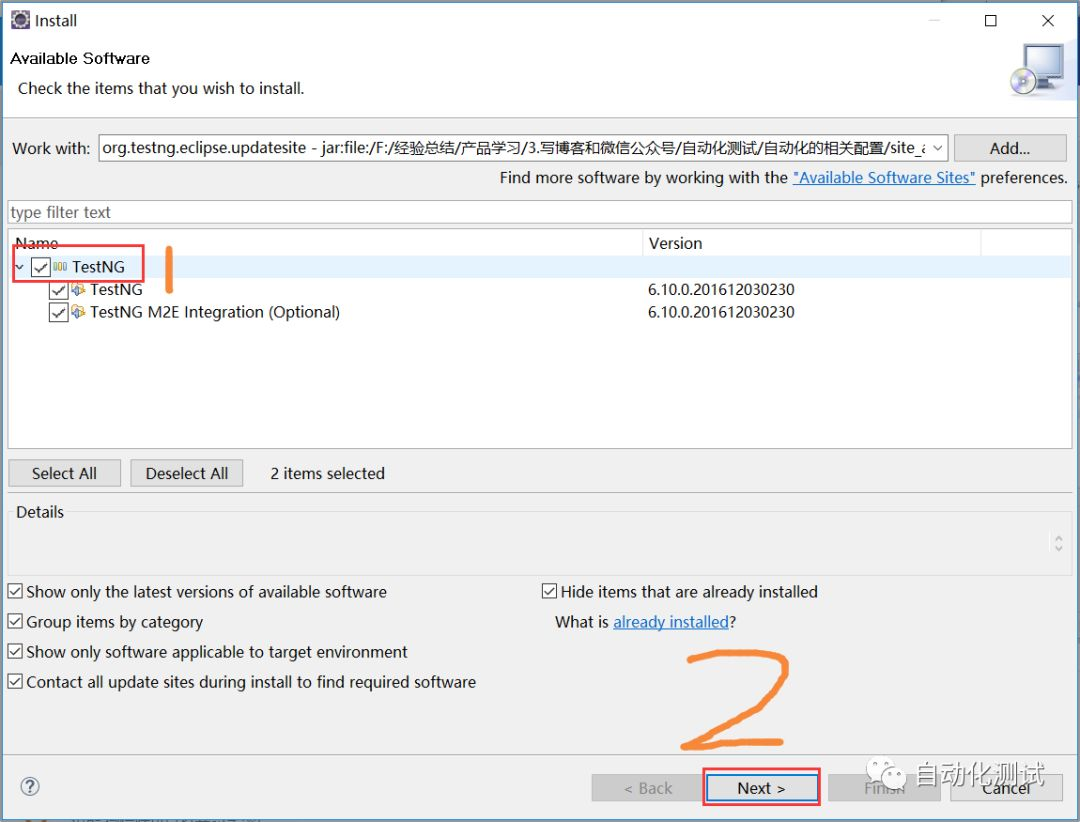Open the Work with dropdown arrow

tap(937, 148)
